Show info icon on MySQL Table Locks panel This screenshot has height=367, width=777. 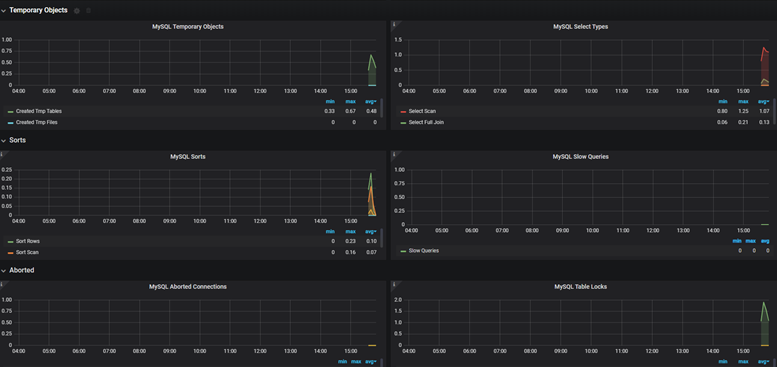pos(393,284)
